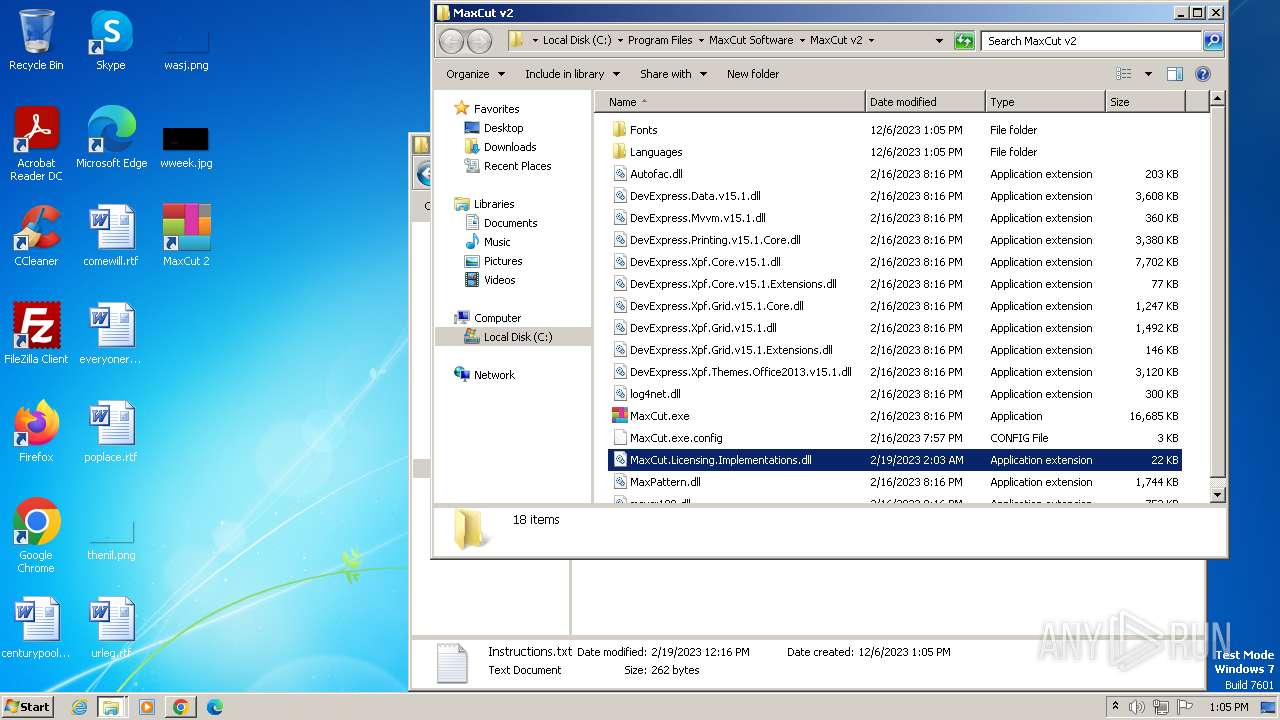Open Explorer help question-mark icon
Viewport: 1280px width, 720px height.
click(1203, 74)
